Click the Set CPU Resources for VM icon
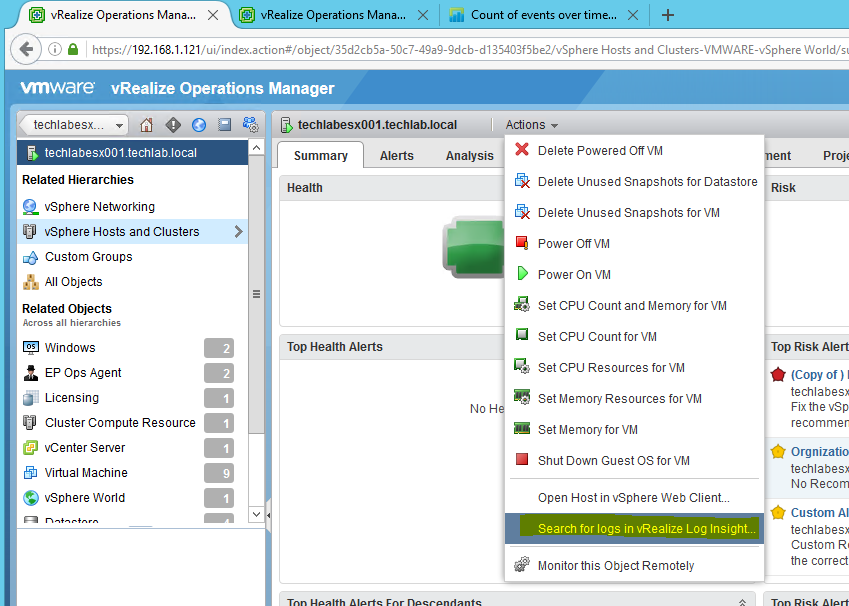This screenshot has height=606, width=849. coord(522,367)
